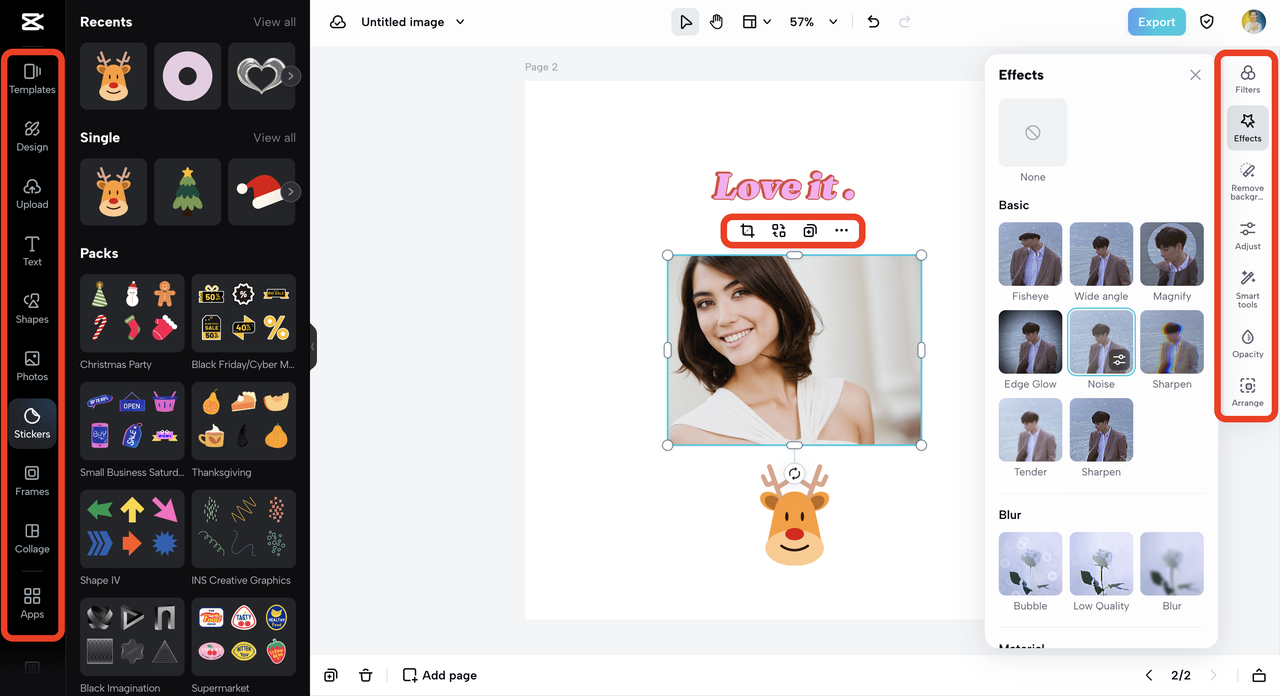Image resolution: width=1280 pixels, height=696 pixels.
Task: Open more options in floating toolbar
Action: point(842,231)
